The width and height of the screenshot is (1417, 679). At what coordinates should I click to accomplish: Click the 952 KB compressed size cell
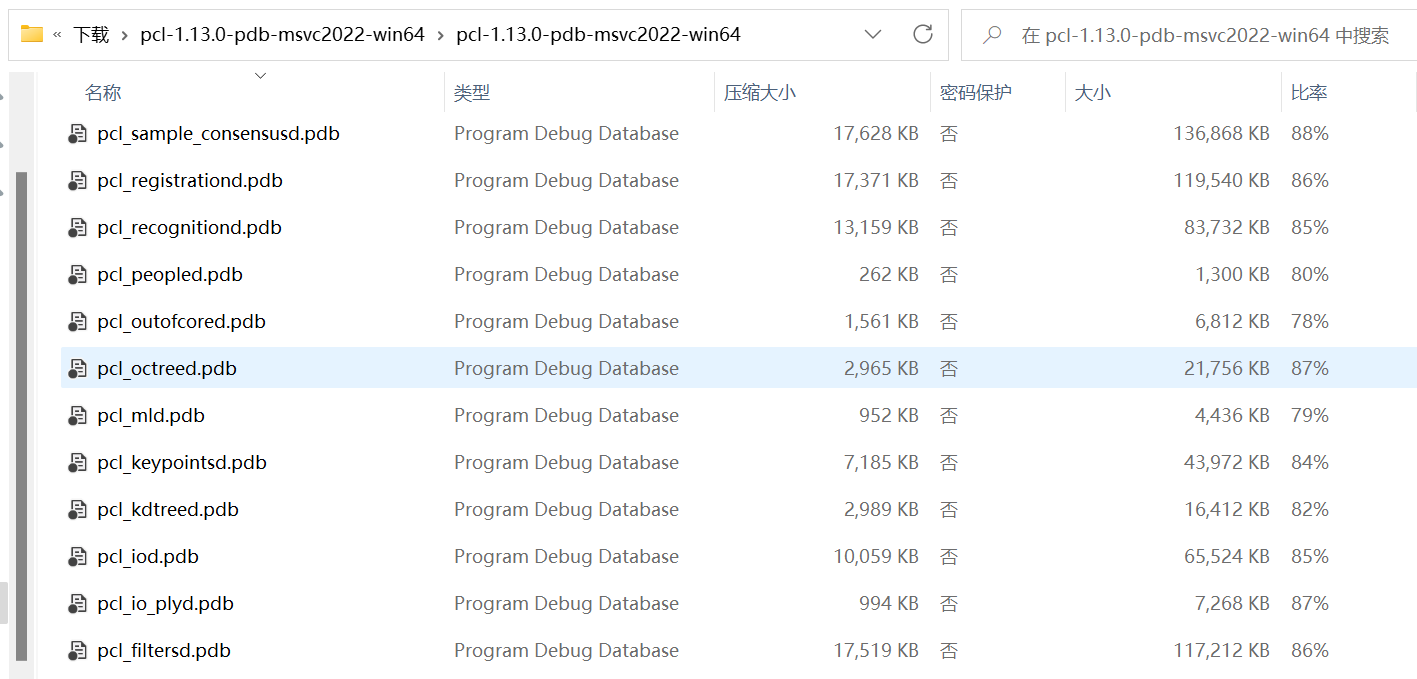point(889,416)
